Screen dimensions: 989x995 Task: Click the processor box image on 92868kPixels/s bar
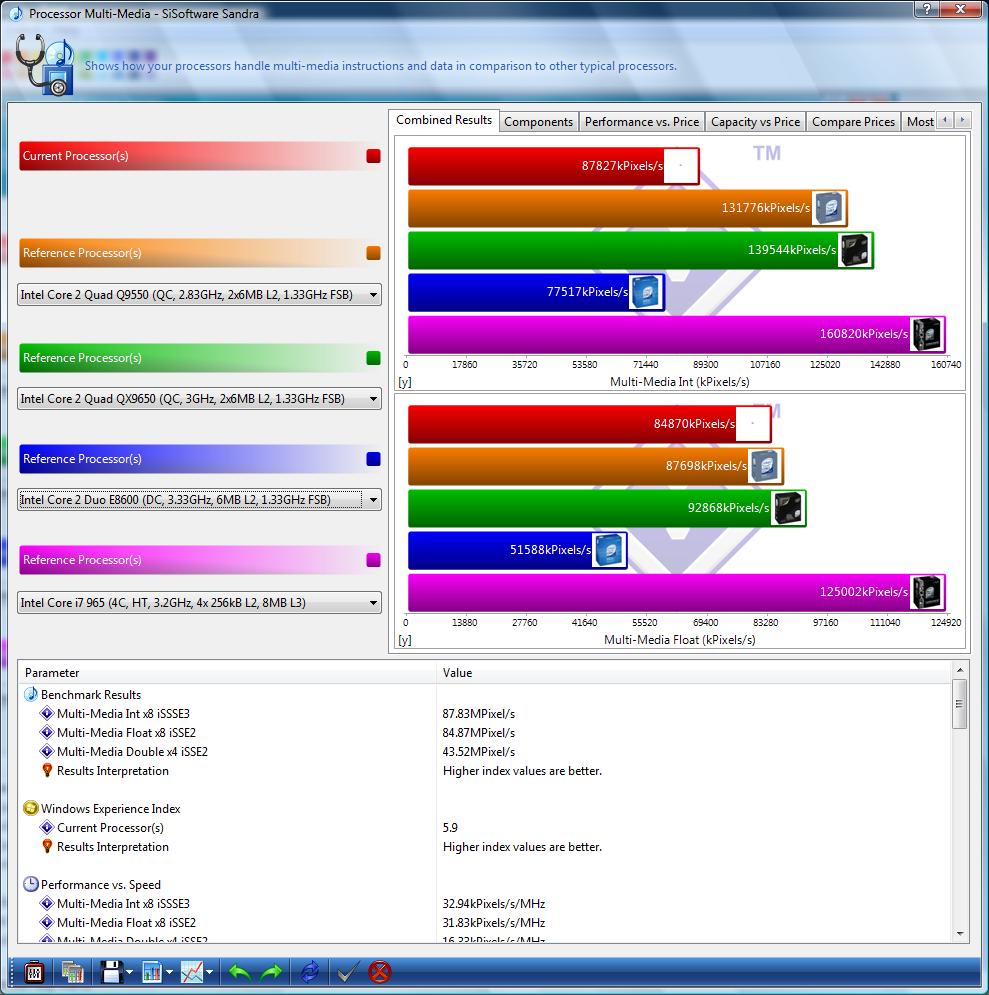787,508
